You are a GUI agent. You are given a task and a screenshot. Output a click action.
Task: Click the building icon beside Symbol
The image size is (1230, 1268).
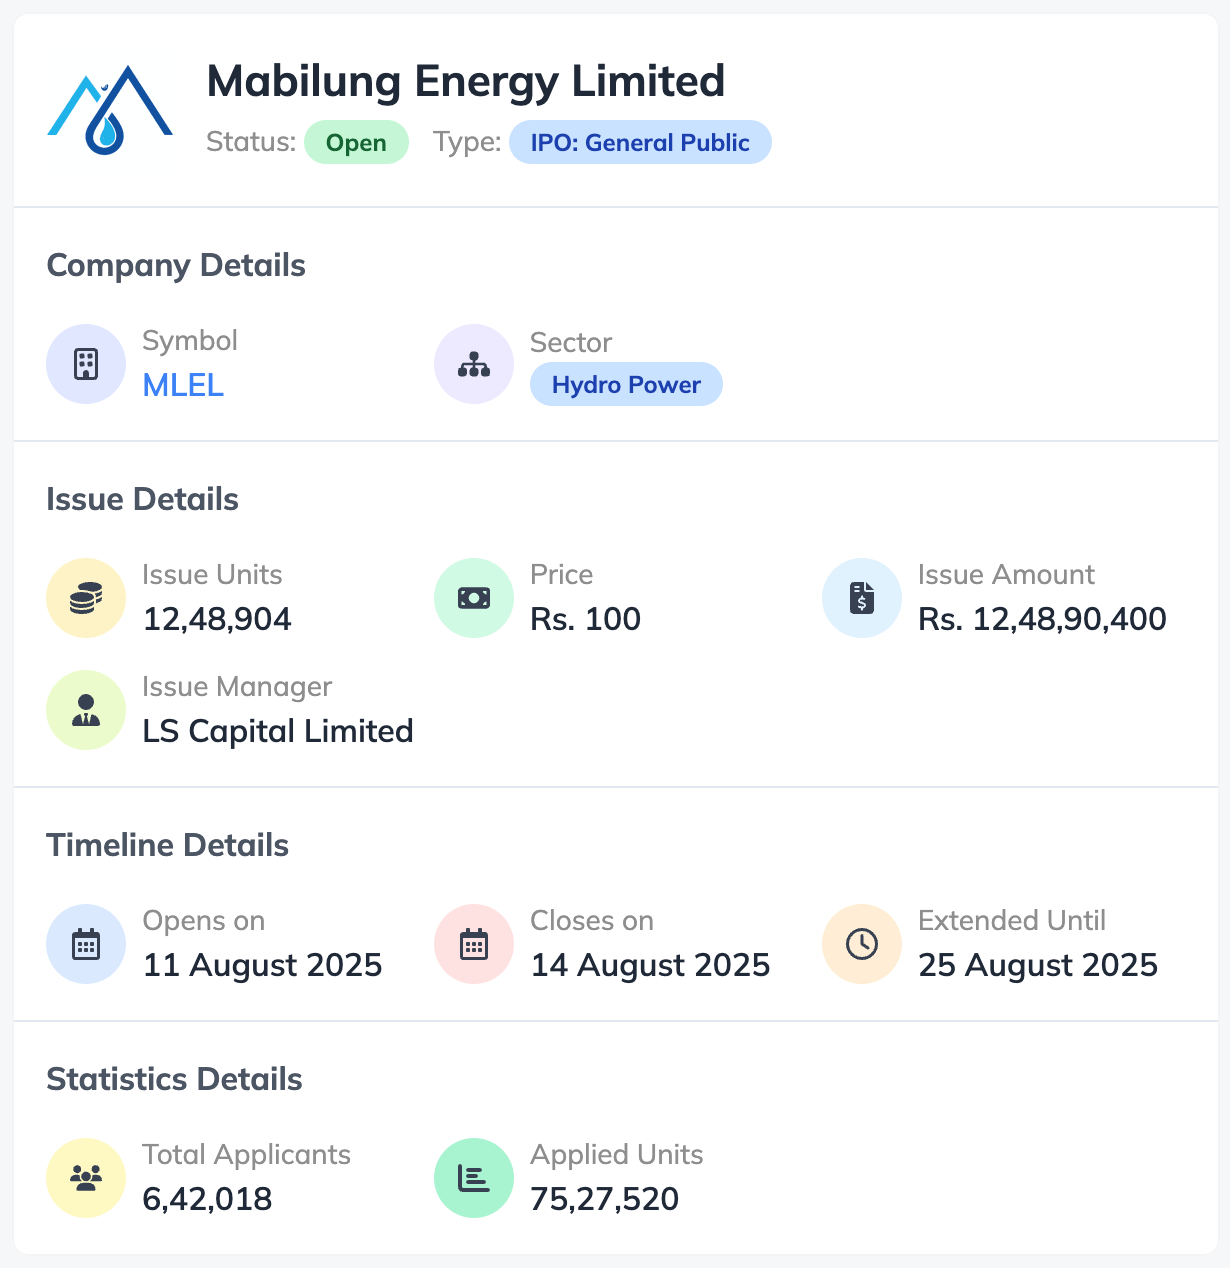[86, 364]
